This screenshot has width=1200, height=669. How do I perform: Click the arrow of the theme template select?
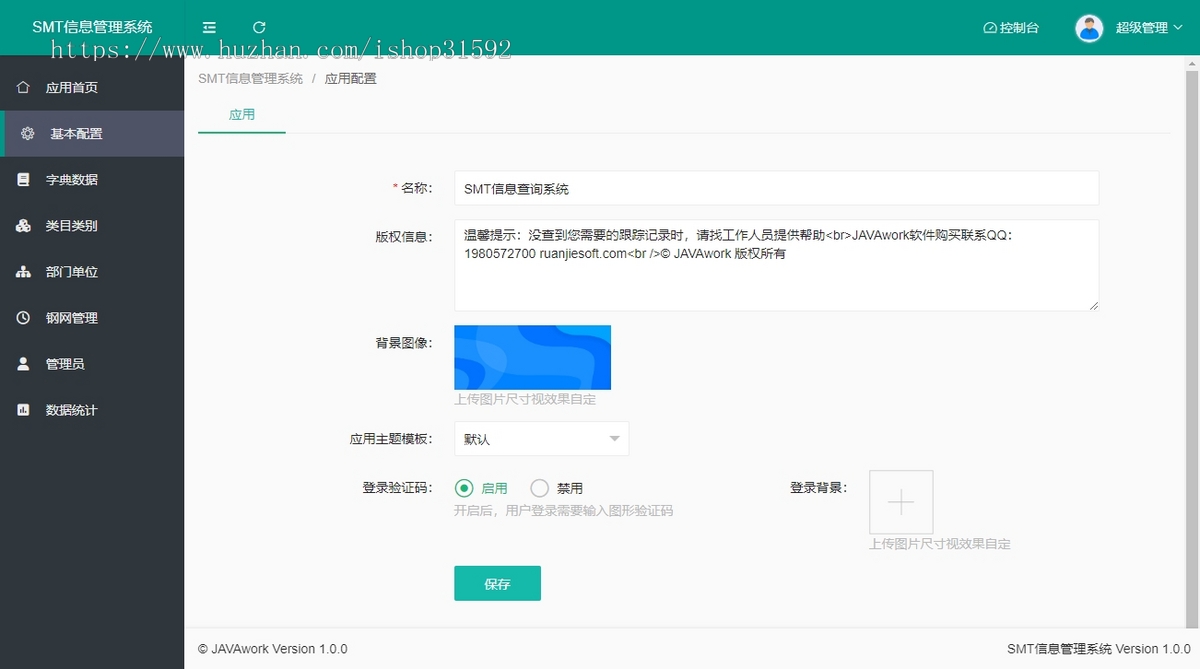point(614,438)
